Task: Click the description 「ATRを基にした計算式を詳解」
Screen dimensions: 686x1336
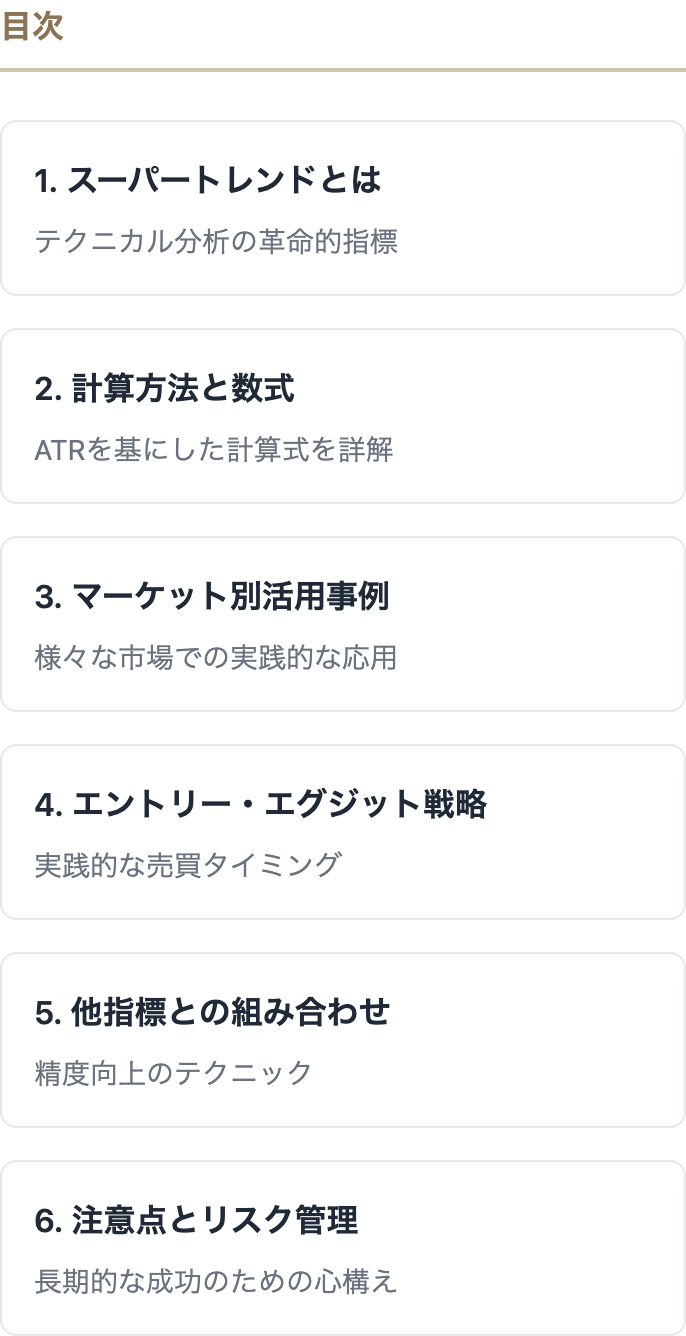Action: pyautogui.click(x=214, y=450)
